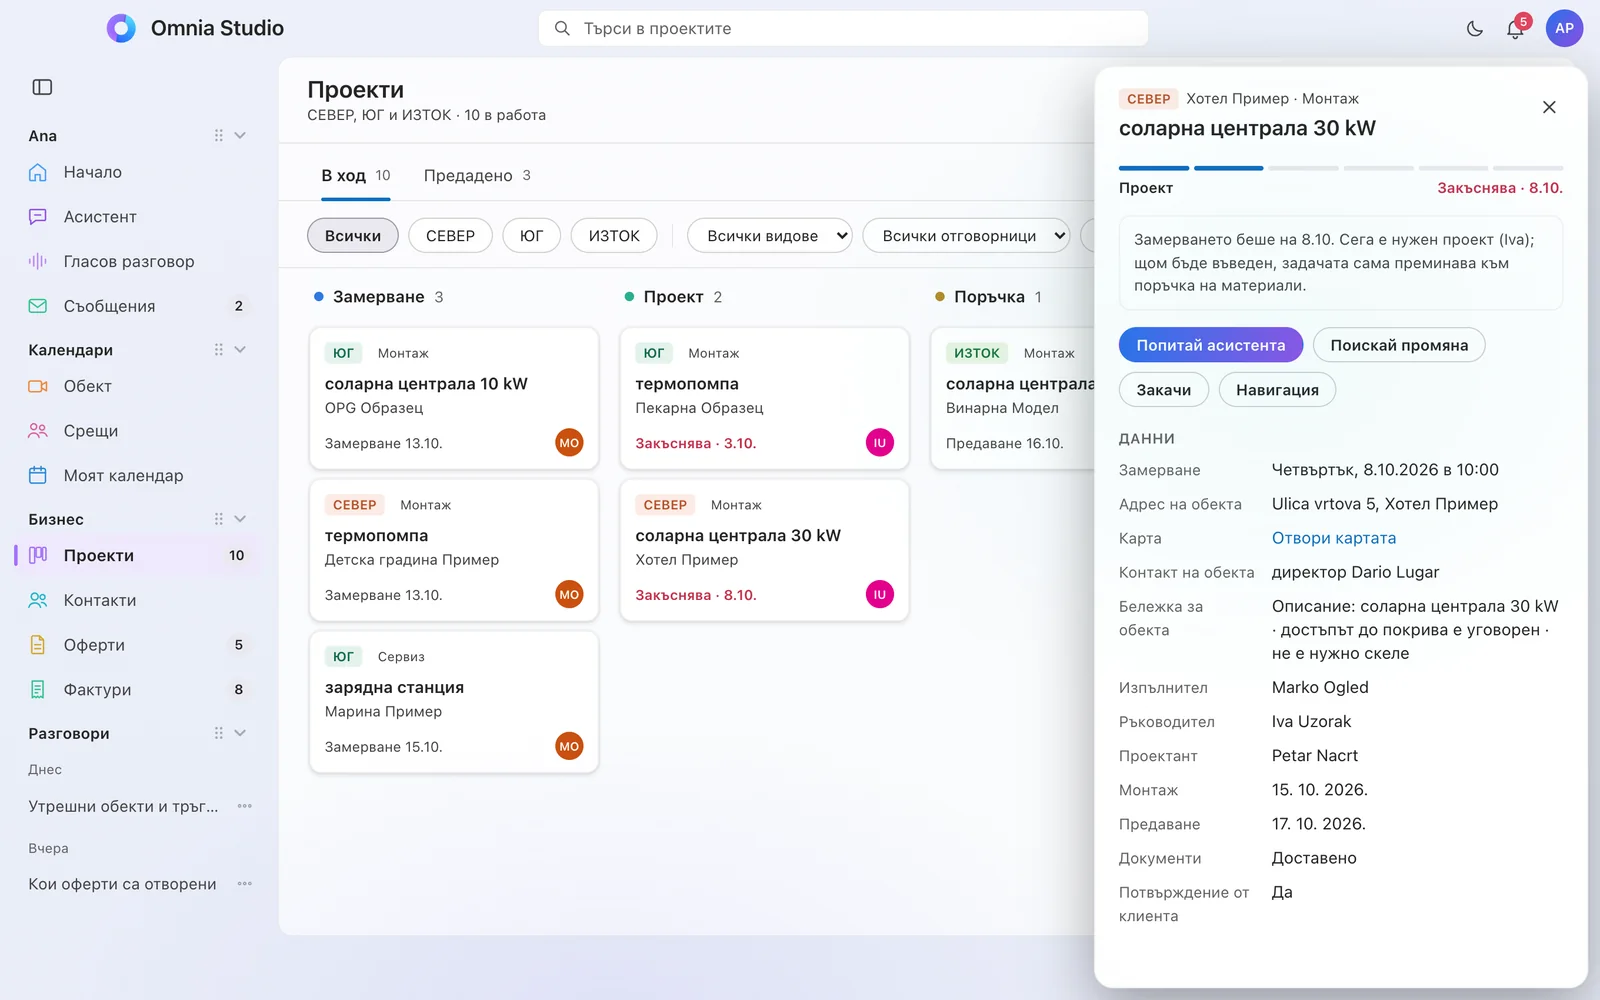Open options for Кои оферти са отворени
This screenshot has height=1000, width=1600.
[x=245, y=884]
